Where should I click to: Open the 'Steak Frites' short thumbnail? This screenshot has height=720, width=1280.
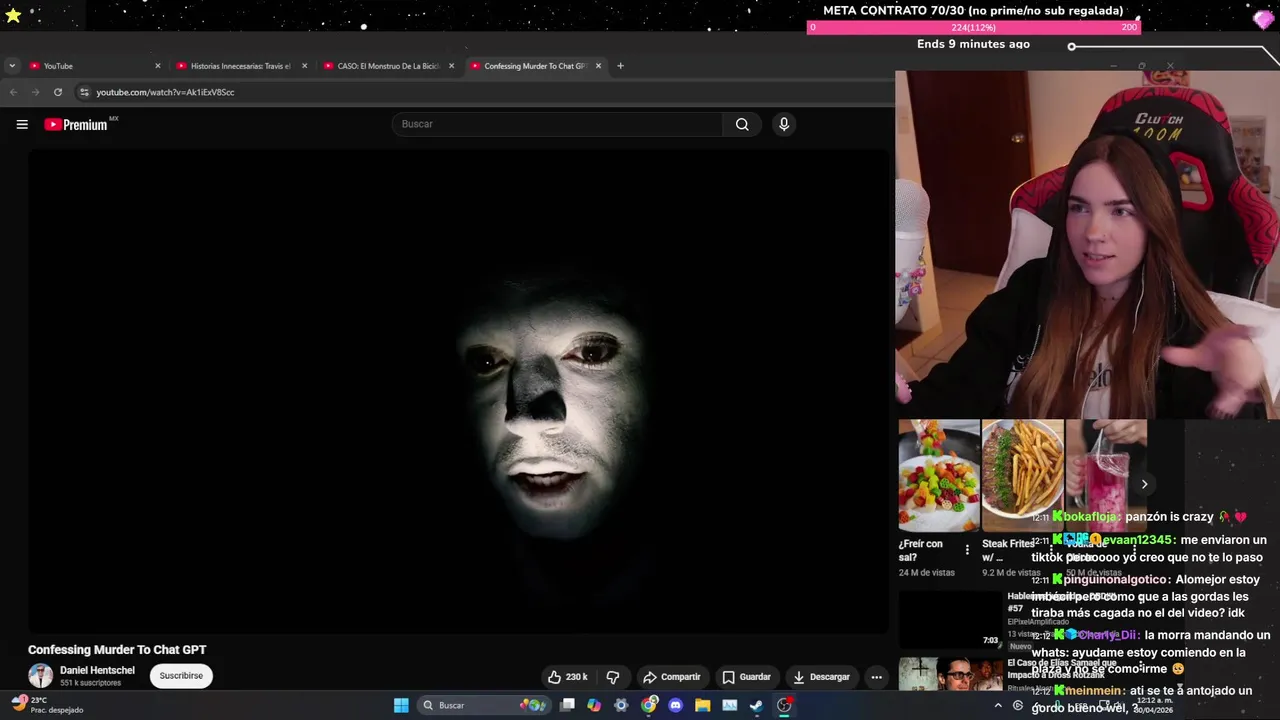coord(1023,475)
